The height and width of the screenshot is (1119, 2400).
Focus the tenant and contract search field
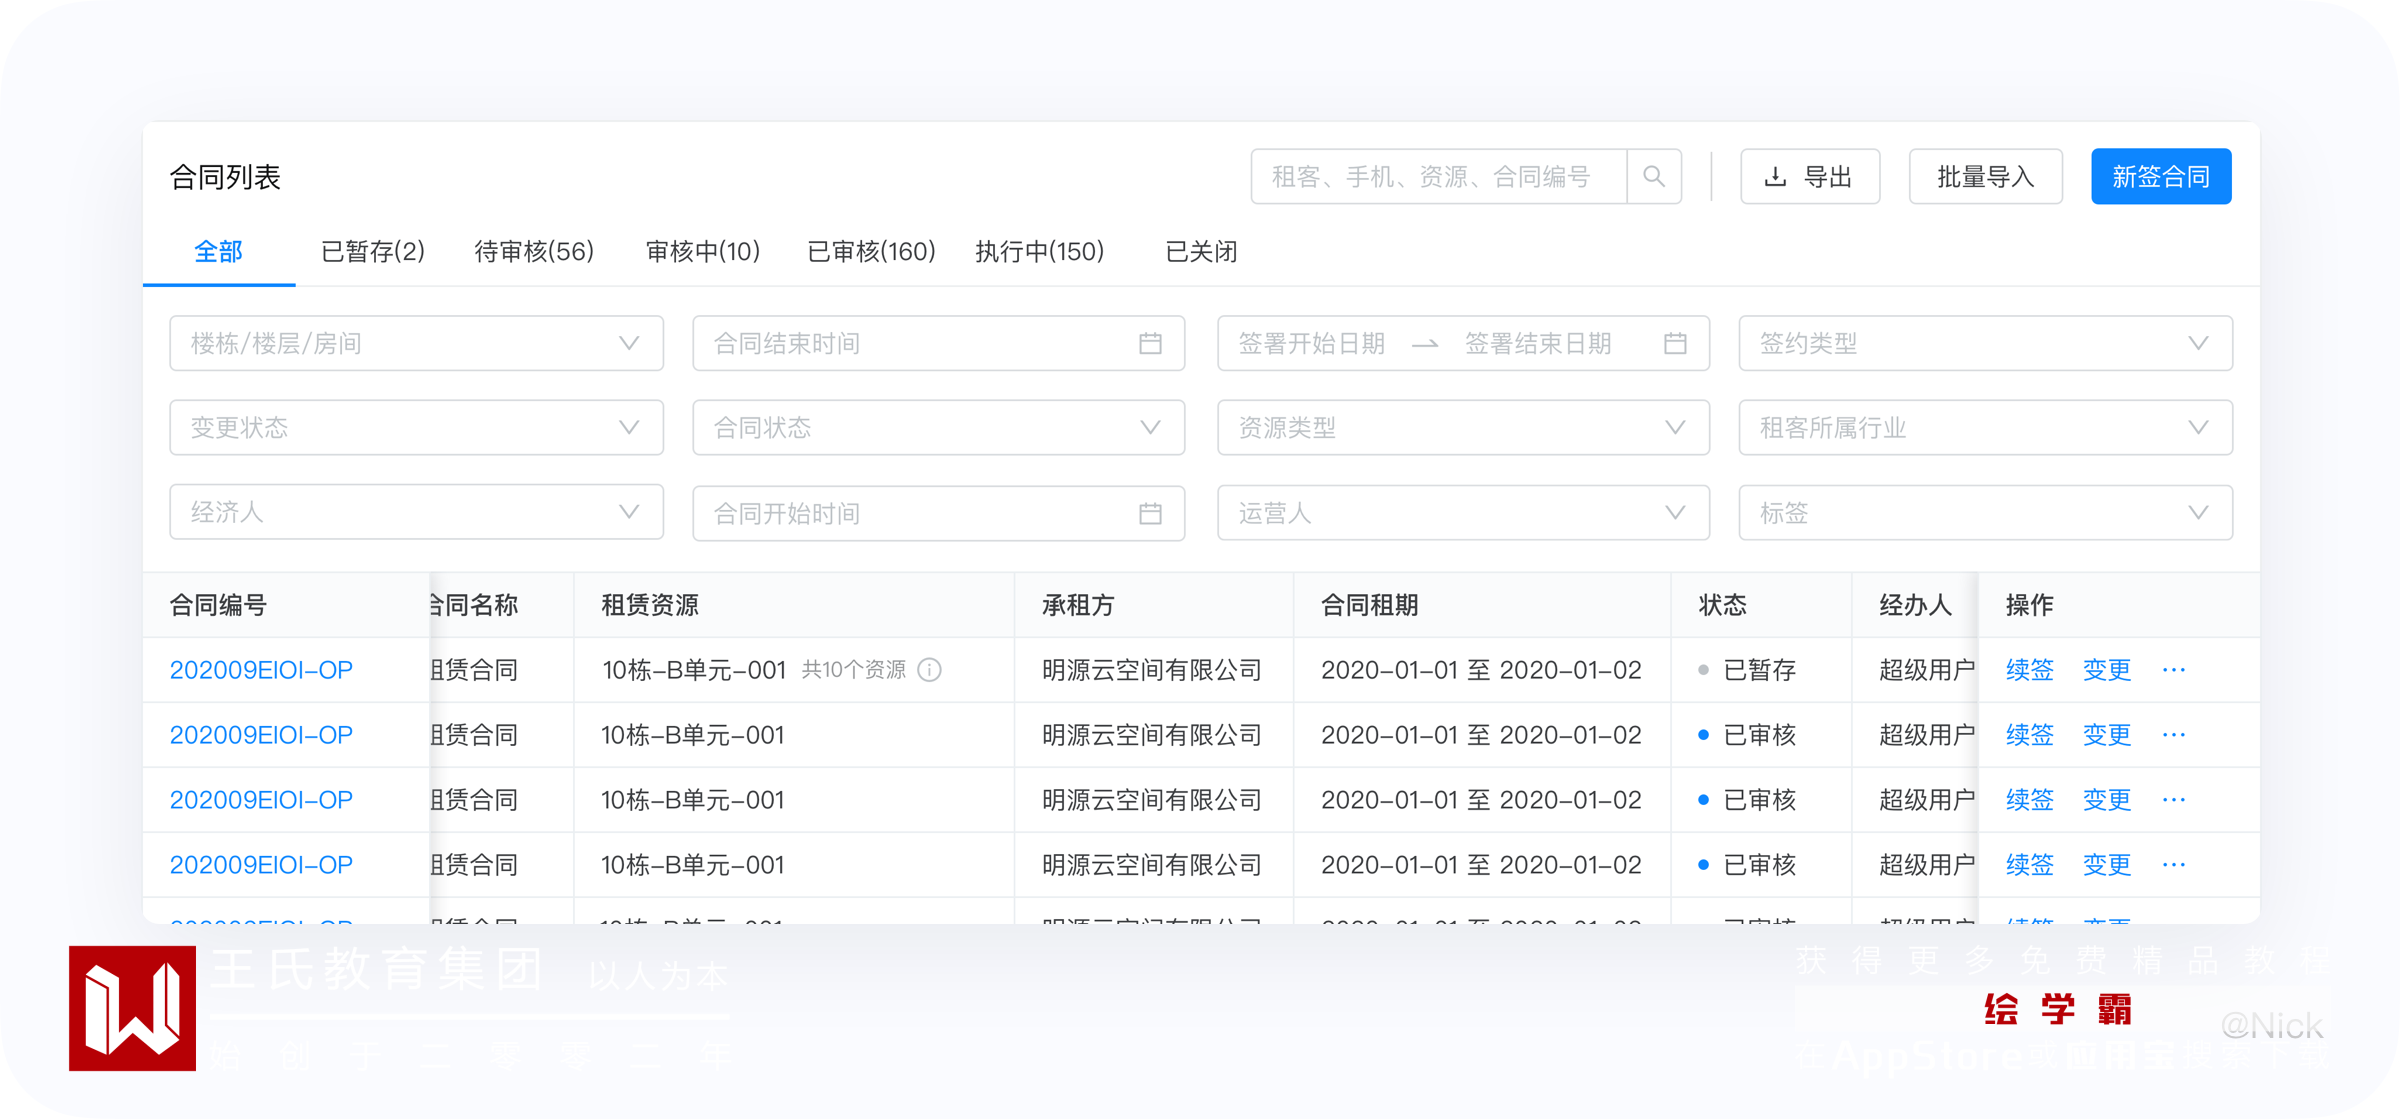1436,177
